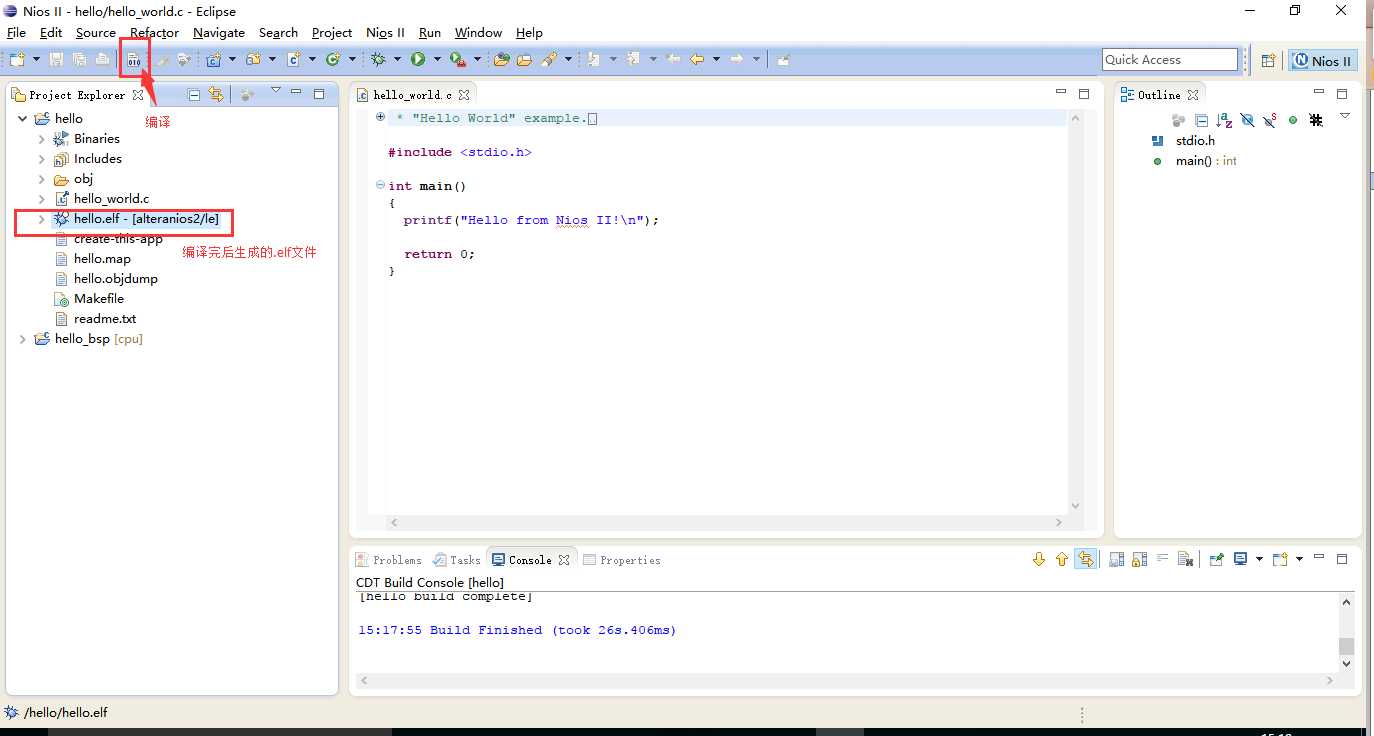Viewport: 1374px width, 736px height.
Task: Click the console vertical scrollbar thumb
Action: click(1346, 646)
